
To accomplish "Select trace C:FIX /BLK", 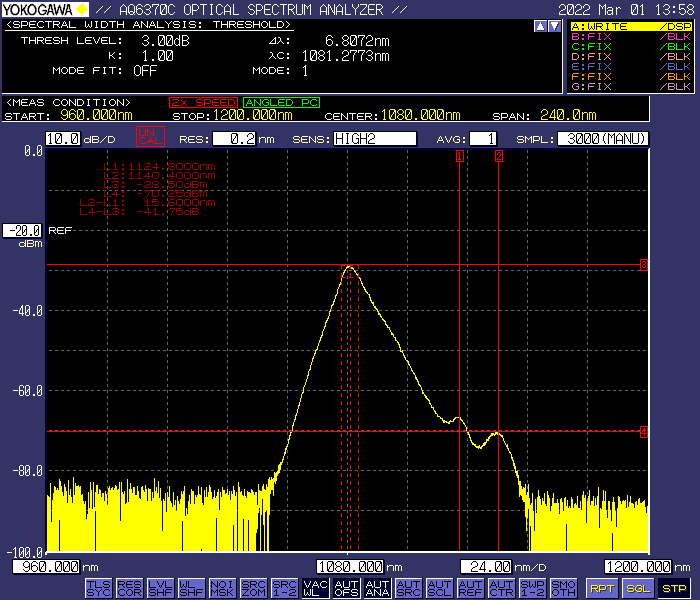I will (x=631, y=46).
